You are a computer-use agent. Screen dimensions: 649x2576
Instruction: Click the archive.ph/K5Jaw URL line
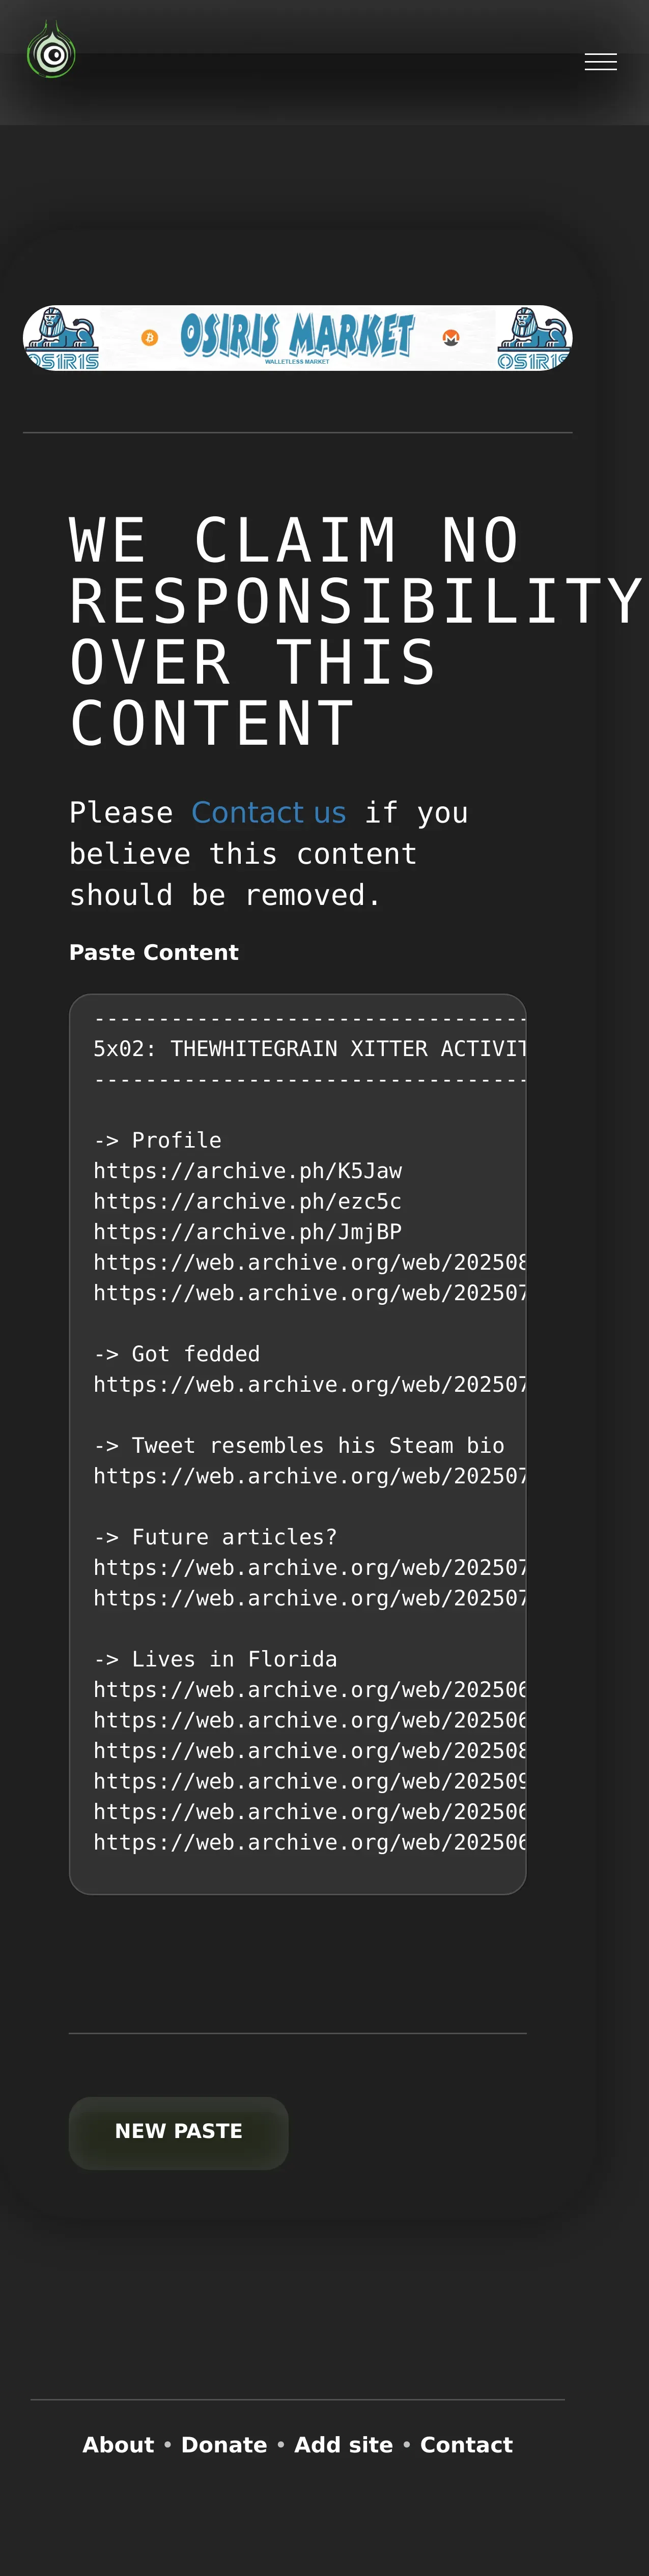click(248, 1170)
